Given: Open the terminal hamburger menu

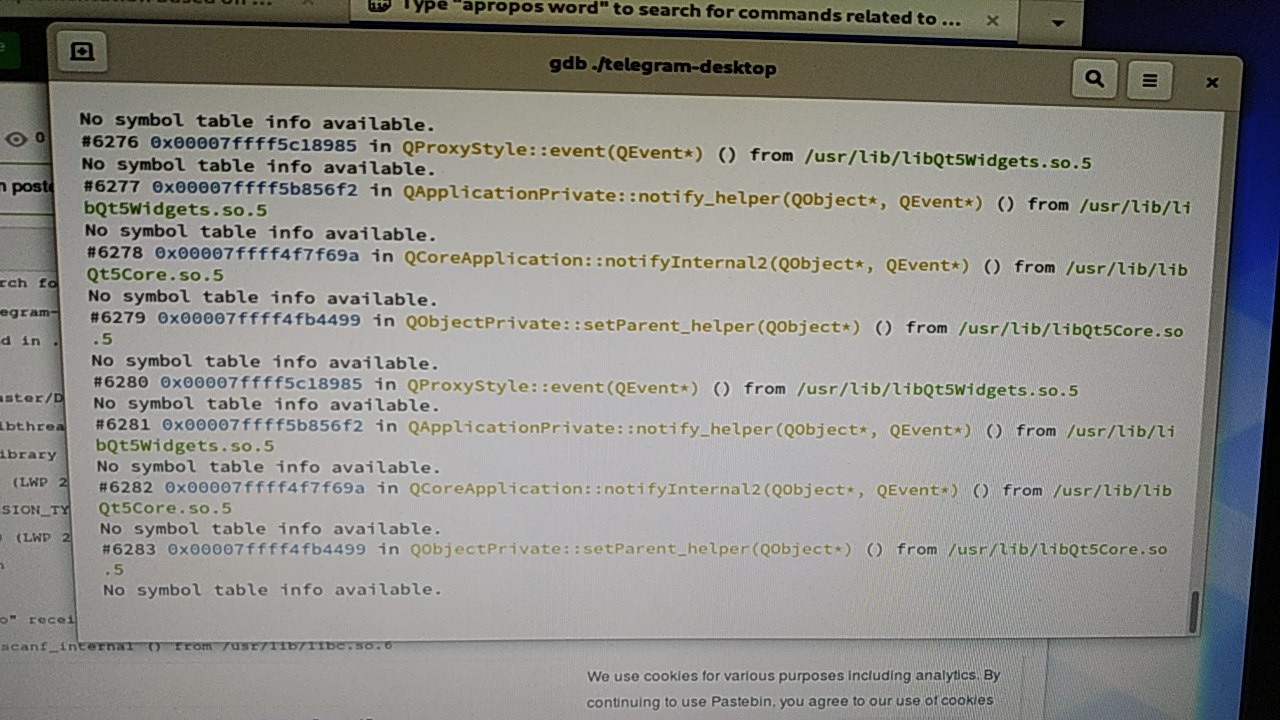Looking at the screenshot, I should coord(1150,80).
